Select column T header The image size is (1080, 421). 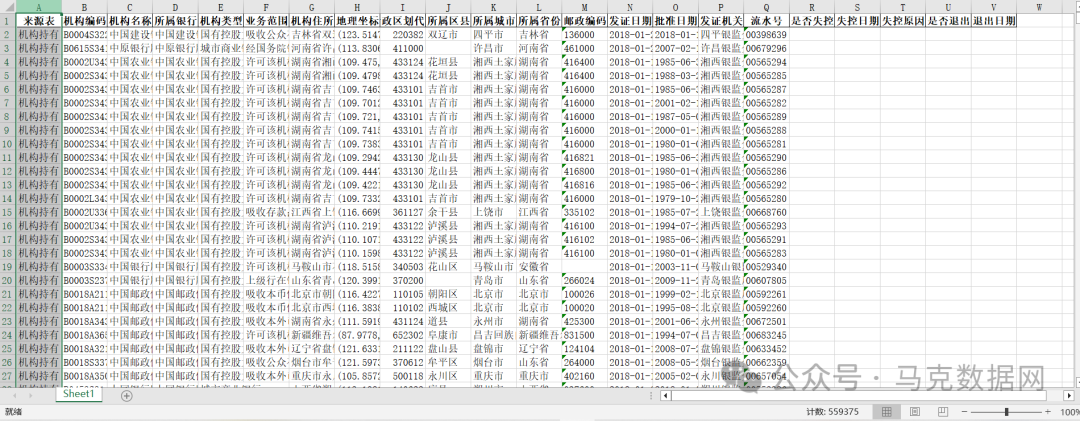click(902, 6)
